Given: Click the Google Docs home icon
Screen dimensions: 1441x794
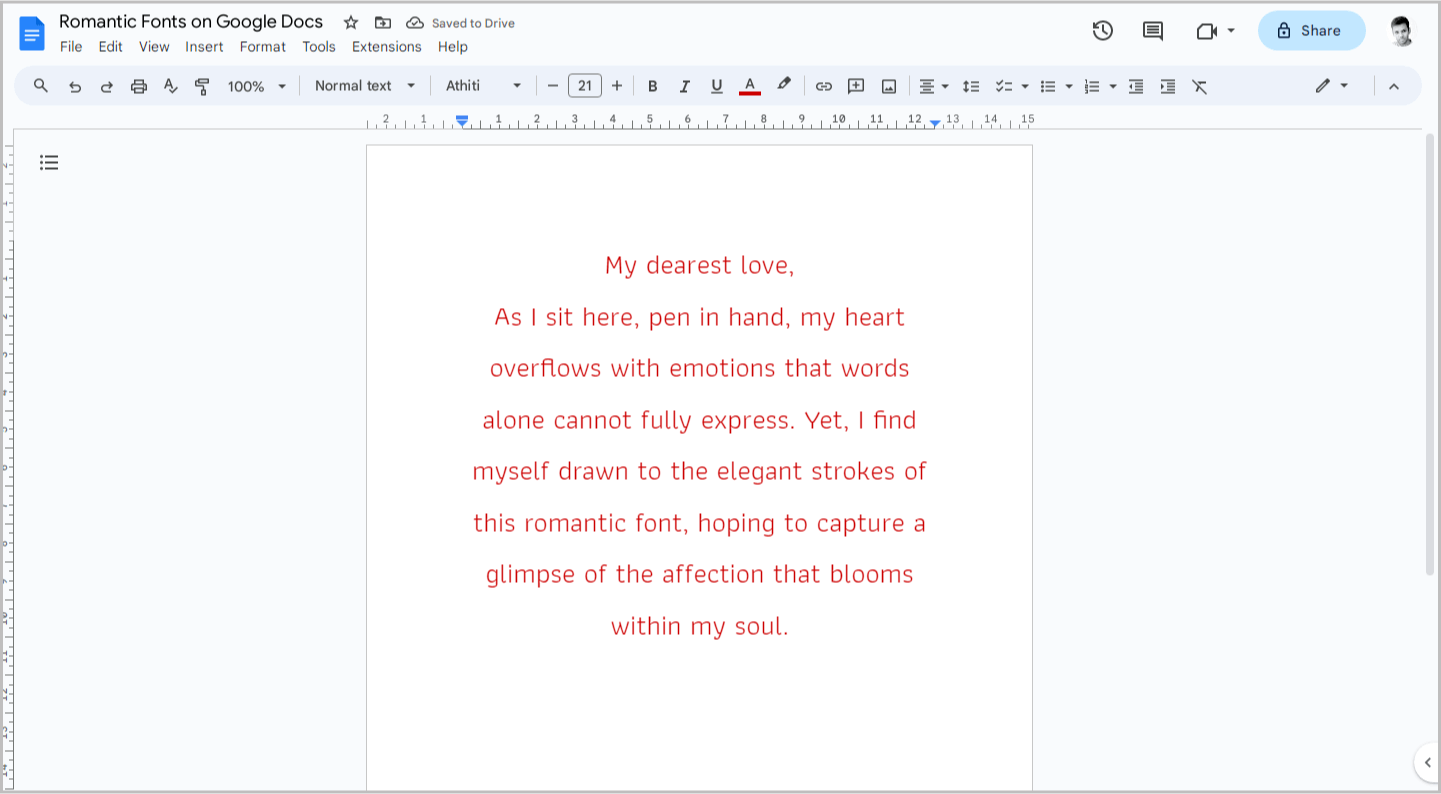Looking at the screenshot, I should point(32,33).
